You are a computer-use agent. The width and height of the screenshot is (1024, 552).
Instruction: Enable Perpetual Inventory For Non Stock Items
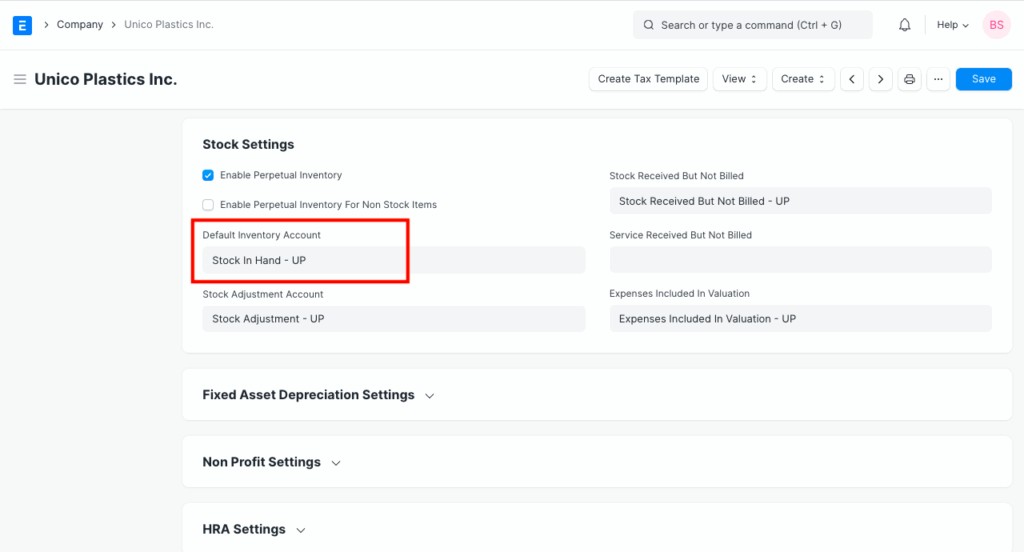[x=208, y=205]
